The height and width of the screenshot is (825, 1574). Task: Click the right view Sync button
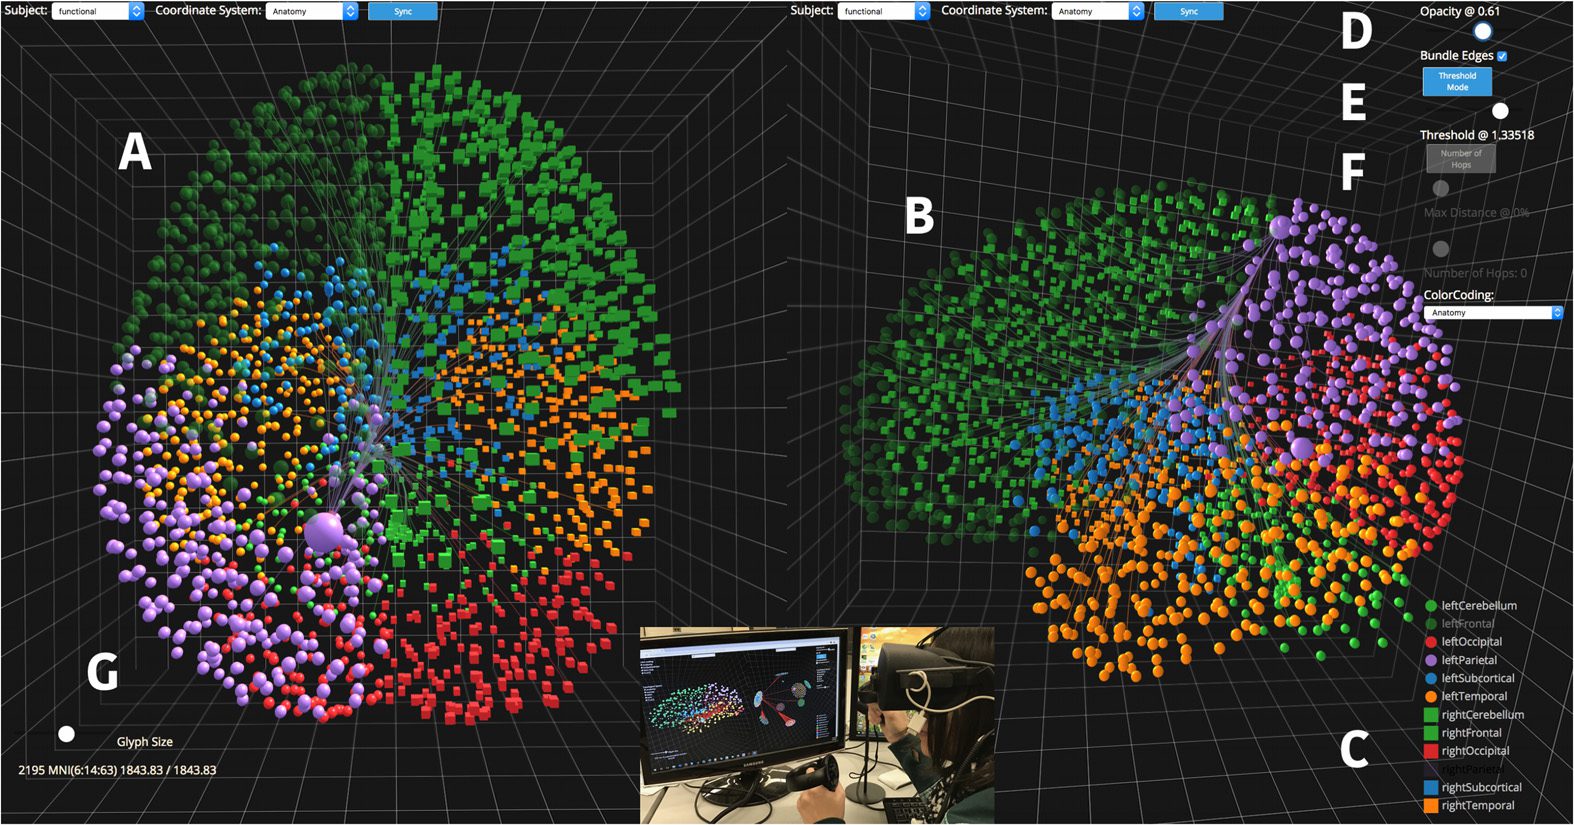[1189, 11]
